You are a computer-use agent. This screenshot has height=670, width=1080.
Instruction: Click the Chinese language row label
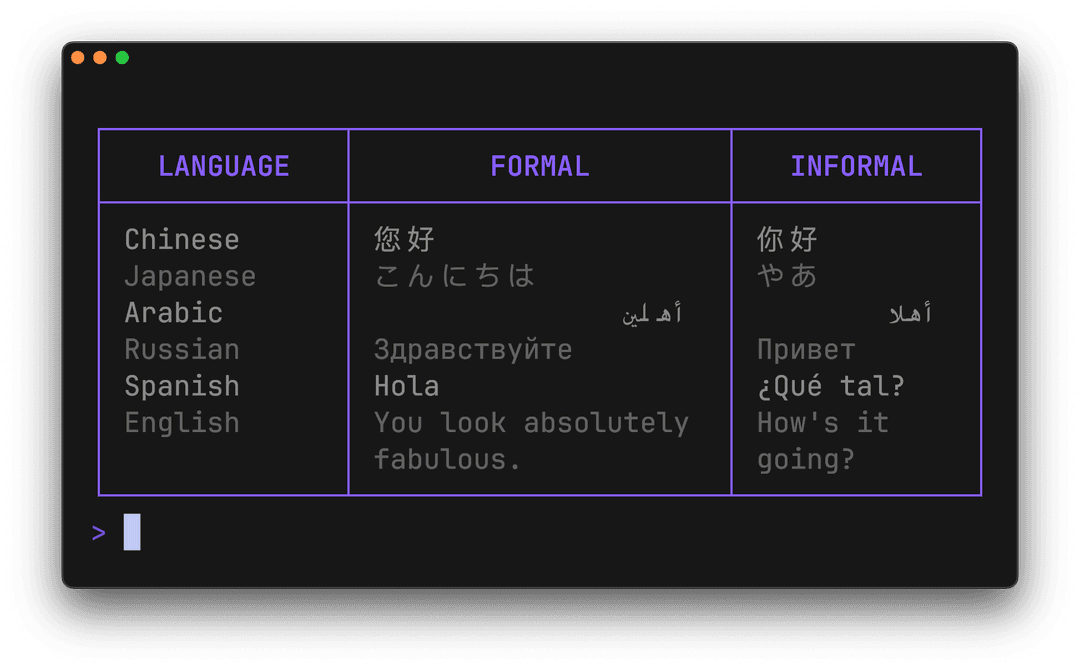(x=182, y=240)
